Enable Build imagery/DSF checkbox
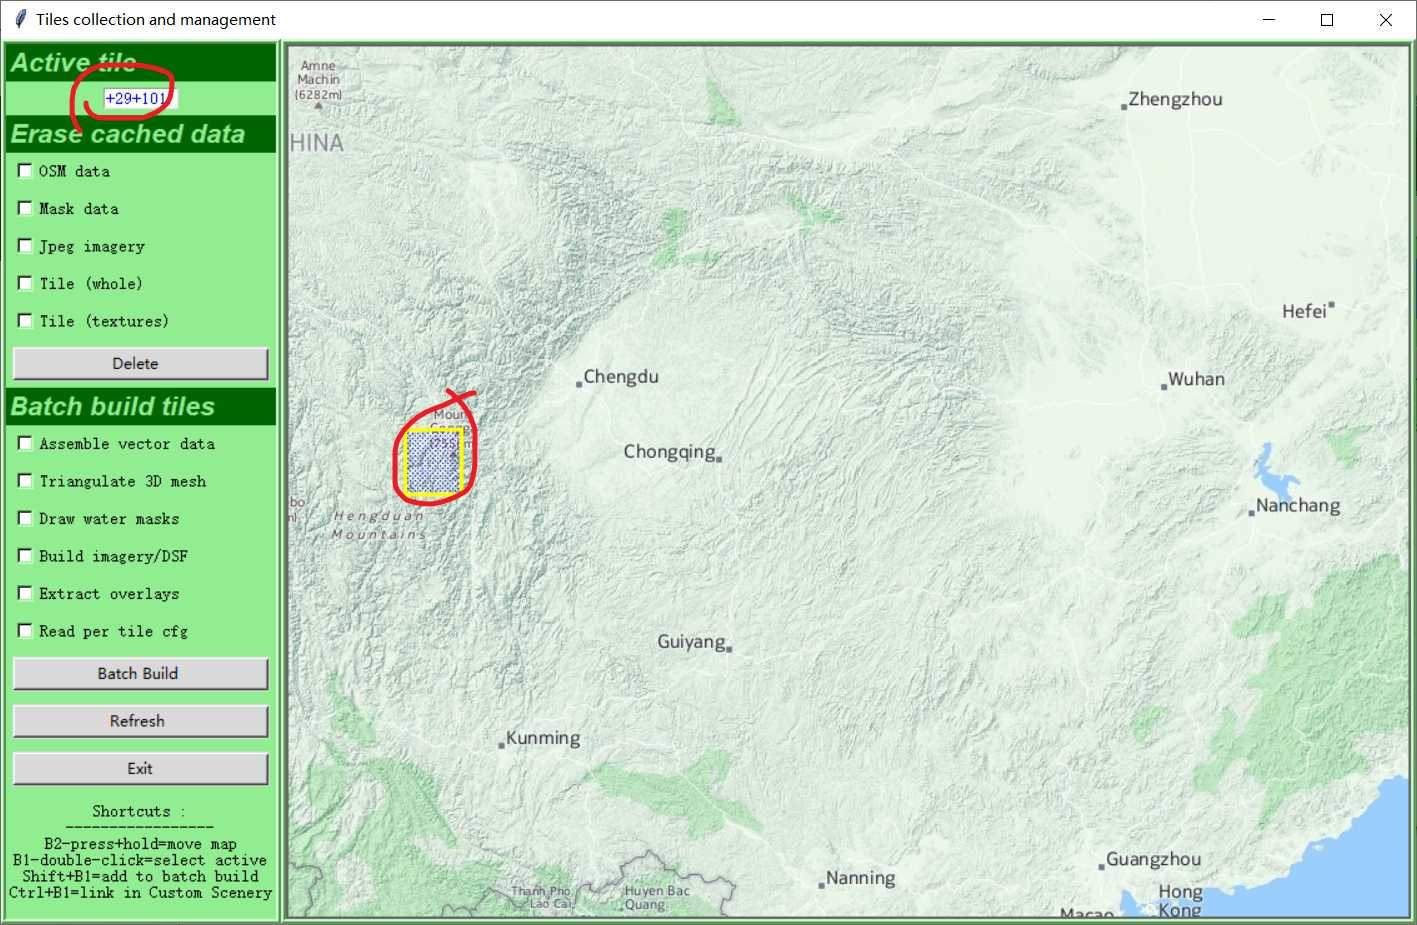 (25, 556)
